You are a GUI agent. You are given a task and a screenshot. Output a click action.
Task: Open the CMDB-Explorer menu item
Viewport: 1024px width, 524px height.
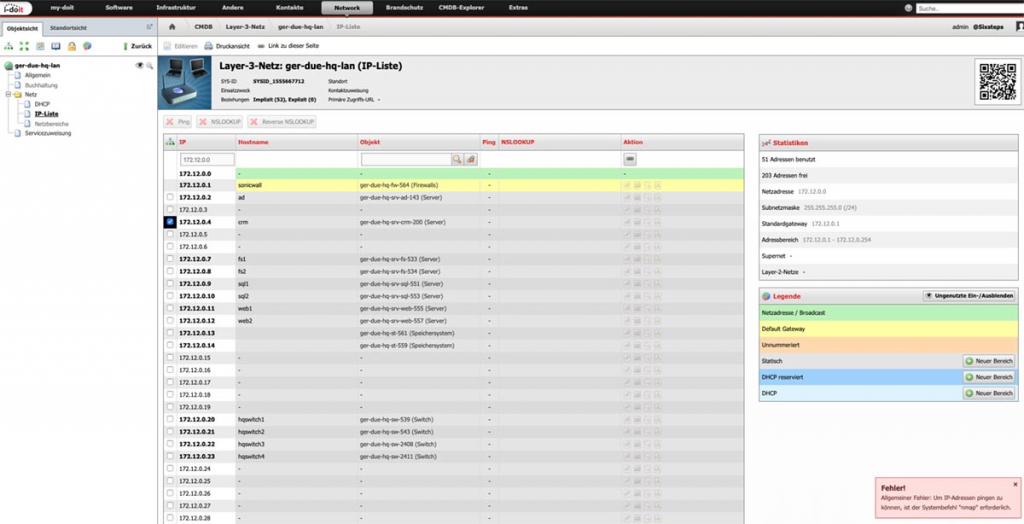point(461,8)
